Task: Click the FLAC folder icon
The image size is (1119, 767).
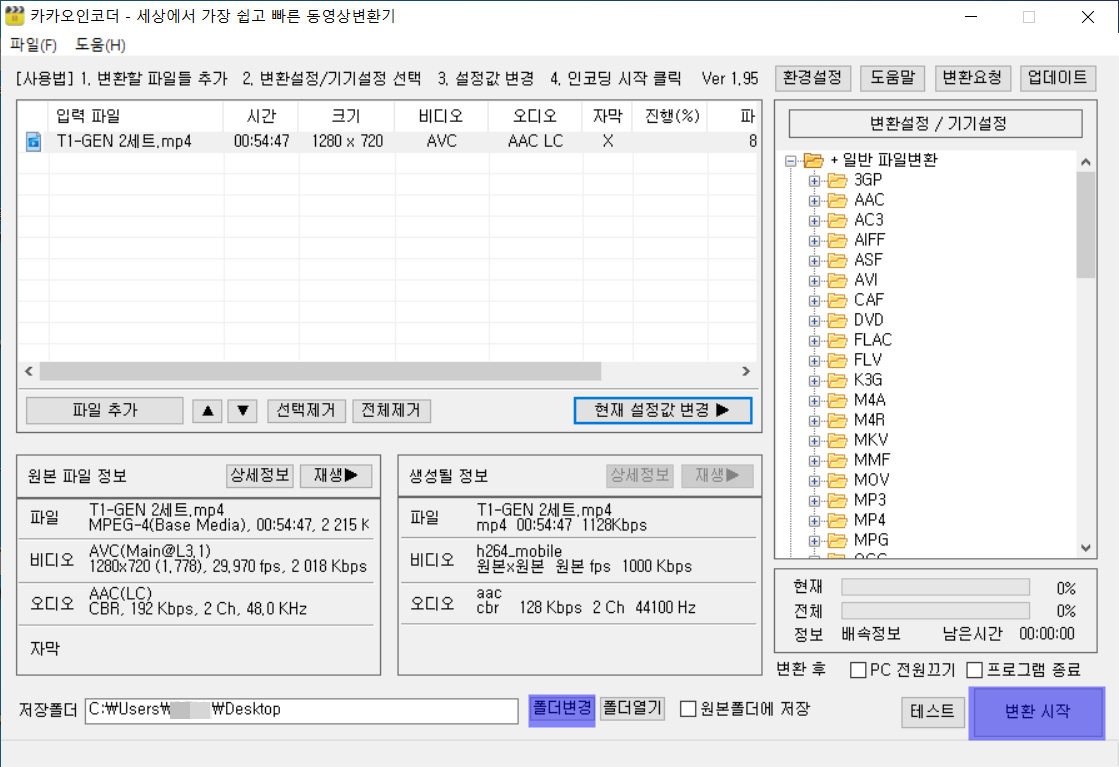Action: pos(837,340)
